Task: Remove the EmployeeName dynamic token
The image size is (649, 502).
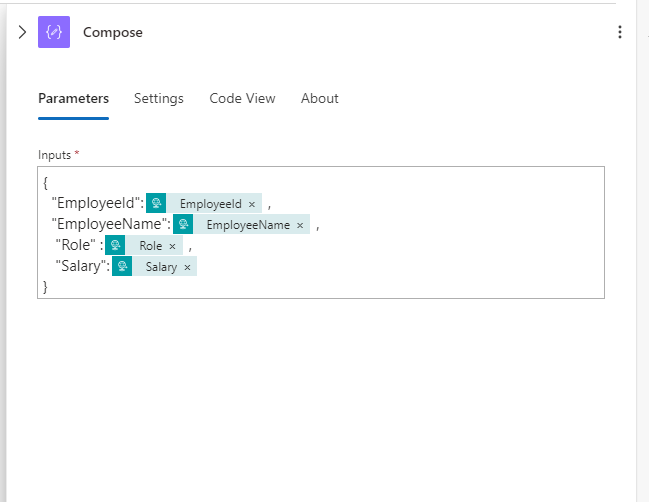Action: click(300, 225)
